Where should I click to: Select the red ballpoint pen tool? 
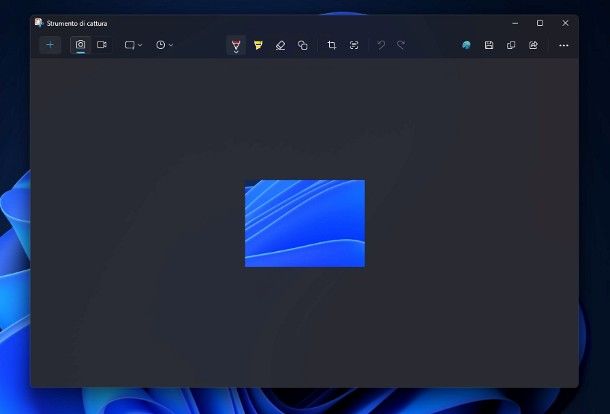236,46
